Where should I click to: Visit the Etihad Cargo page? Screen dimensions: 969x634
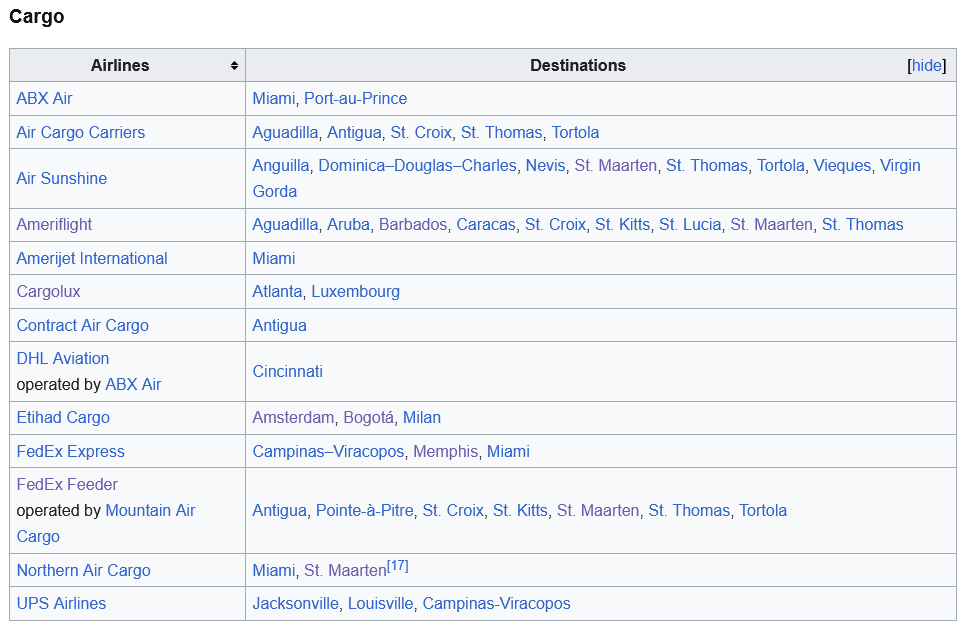click(63, 418)
